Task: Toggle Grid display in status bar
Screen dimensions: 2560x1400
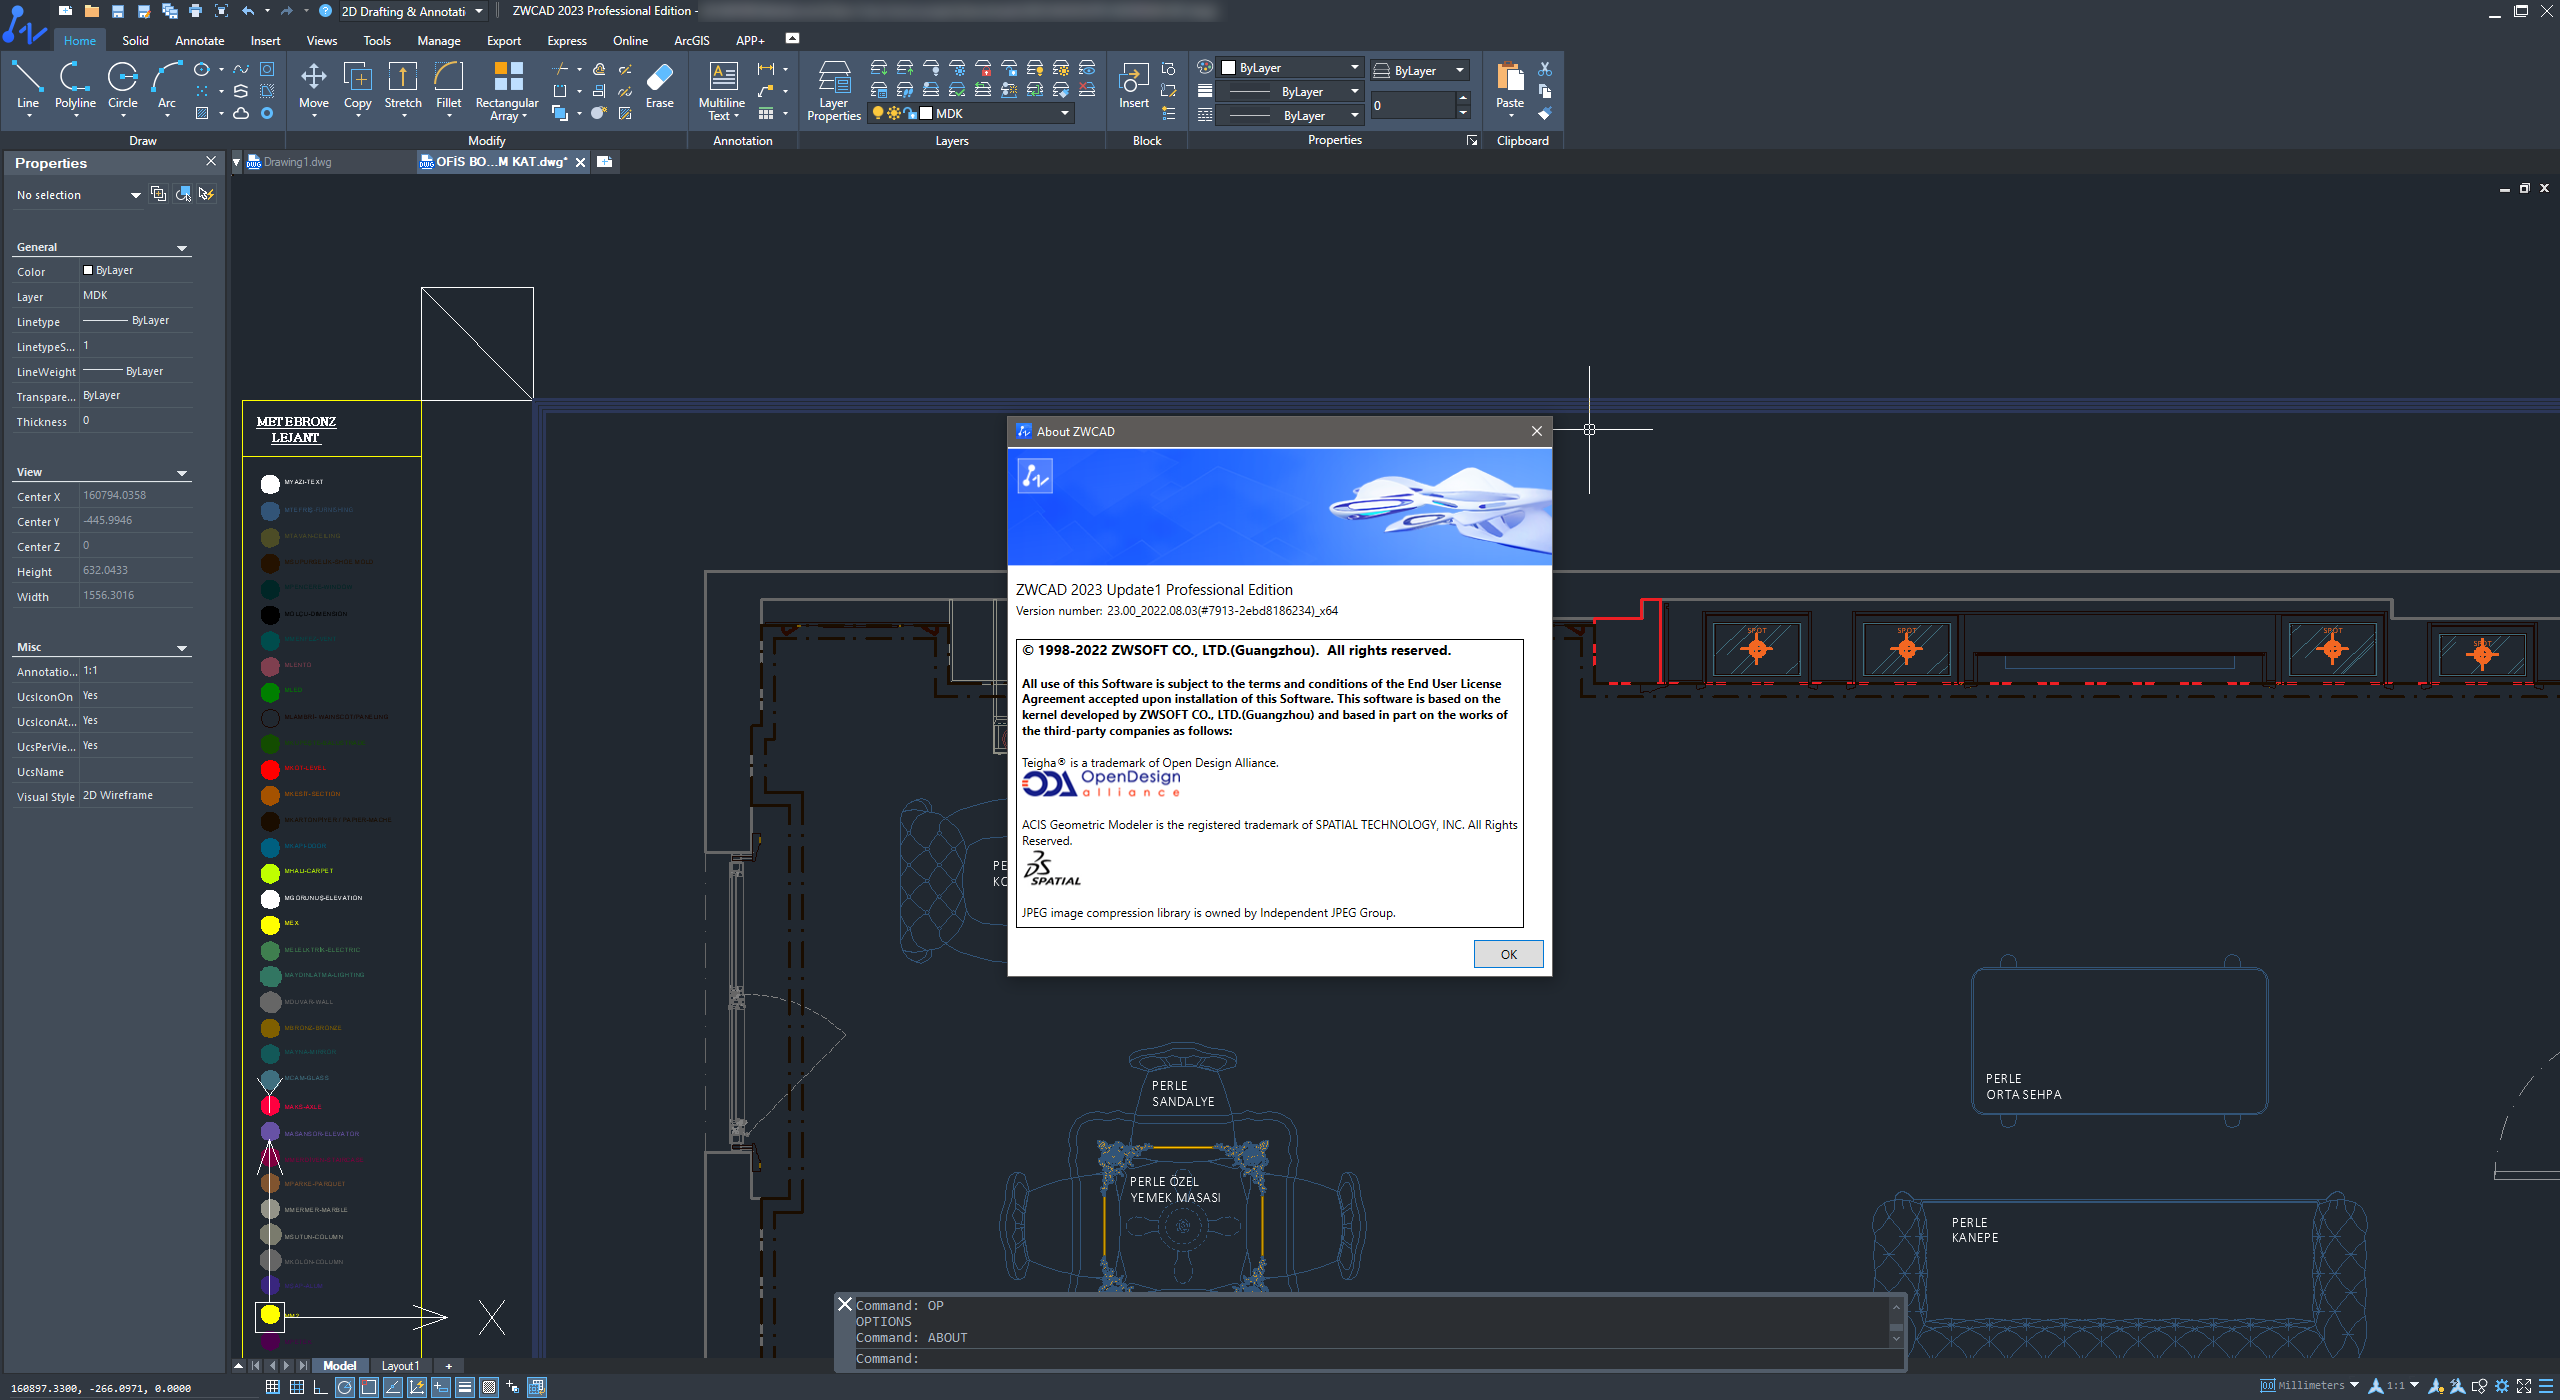Action: tap(297, 1387)
